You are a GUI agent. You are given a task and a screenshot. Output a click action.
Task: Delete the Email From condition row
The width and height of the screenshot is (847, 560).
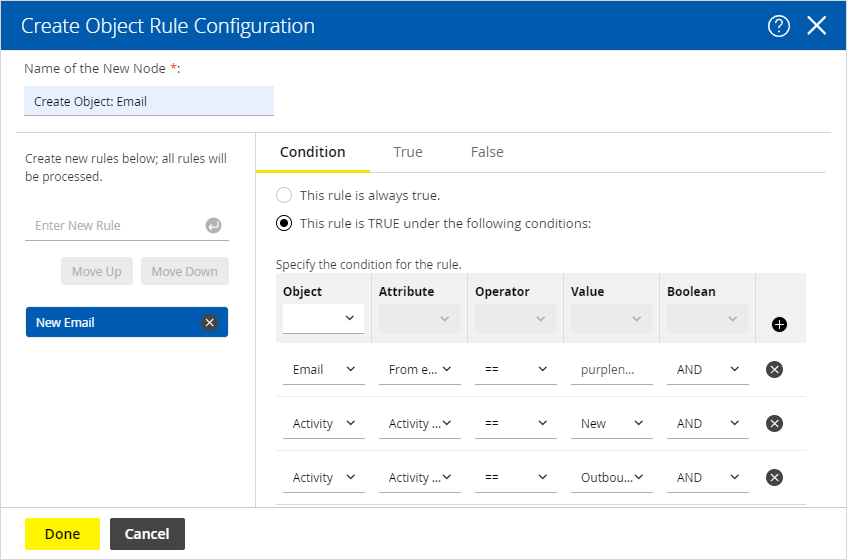point(774,369)
